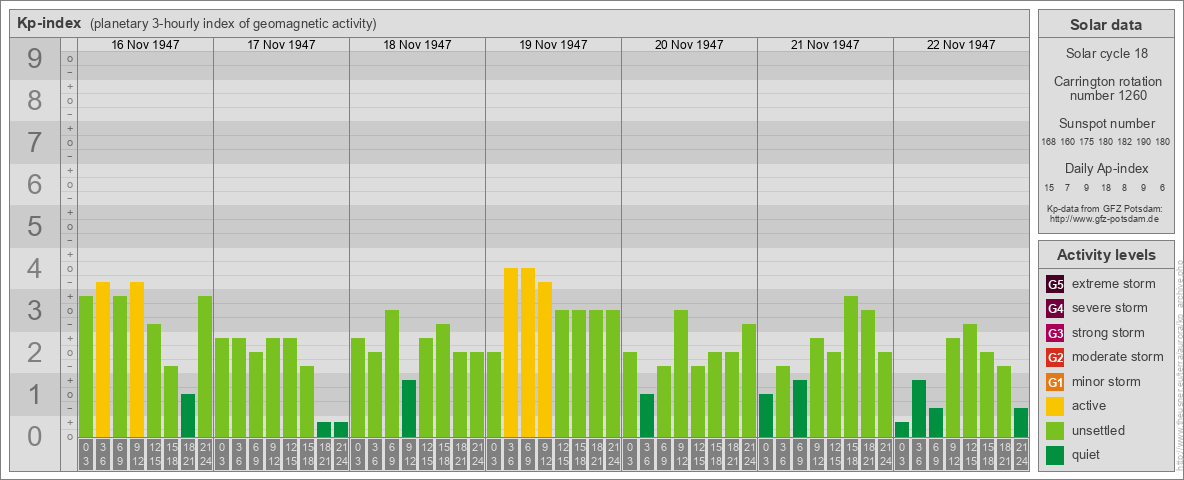Click yellow 9-12 bar on 19 Nov 1947
The image size is (1184, 480).
(544, 359)
